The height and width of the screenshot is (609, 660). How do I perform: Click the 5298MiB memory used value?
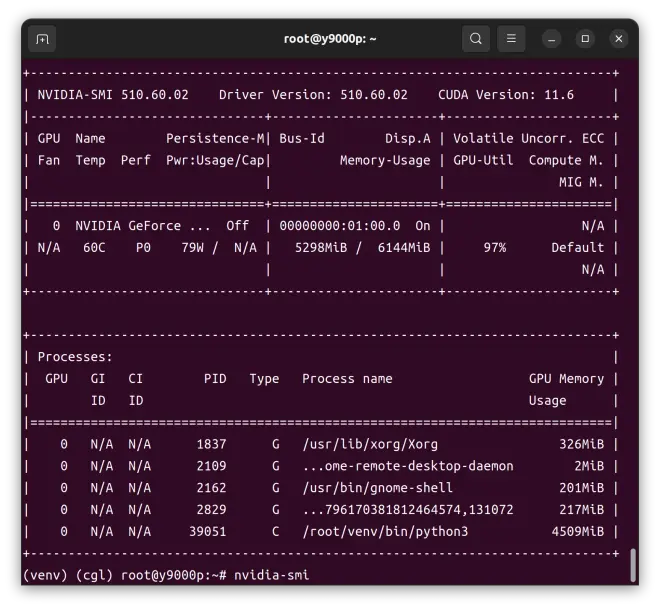click(321, 248)
